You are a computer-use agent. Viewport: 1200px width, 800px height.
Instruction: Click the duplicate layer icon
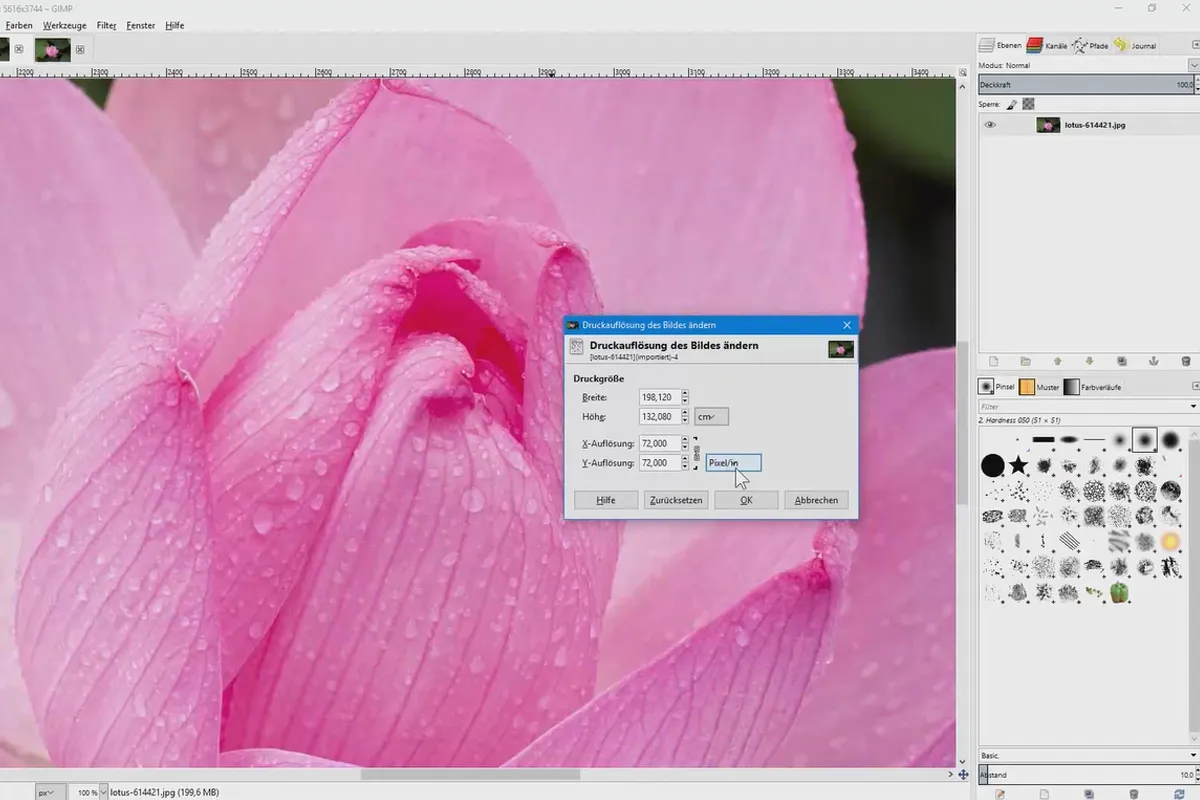coord(1121,361)
